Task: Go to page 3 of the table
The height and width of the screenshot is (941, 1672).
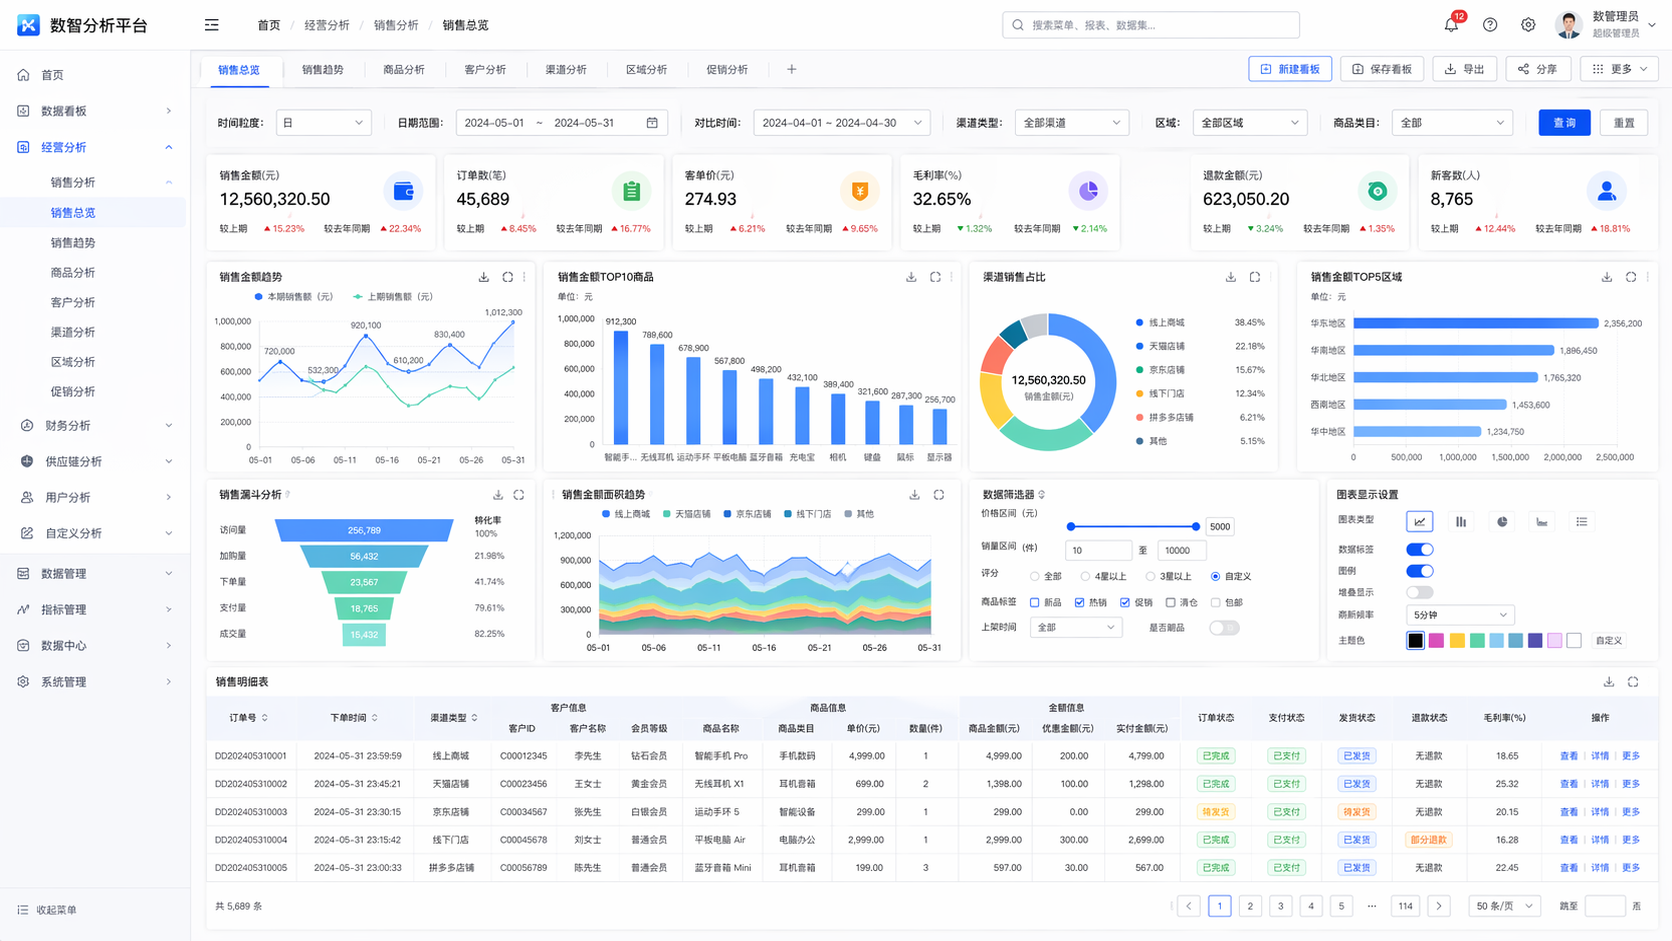Action: click(x=1280, y=906)
